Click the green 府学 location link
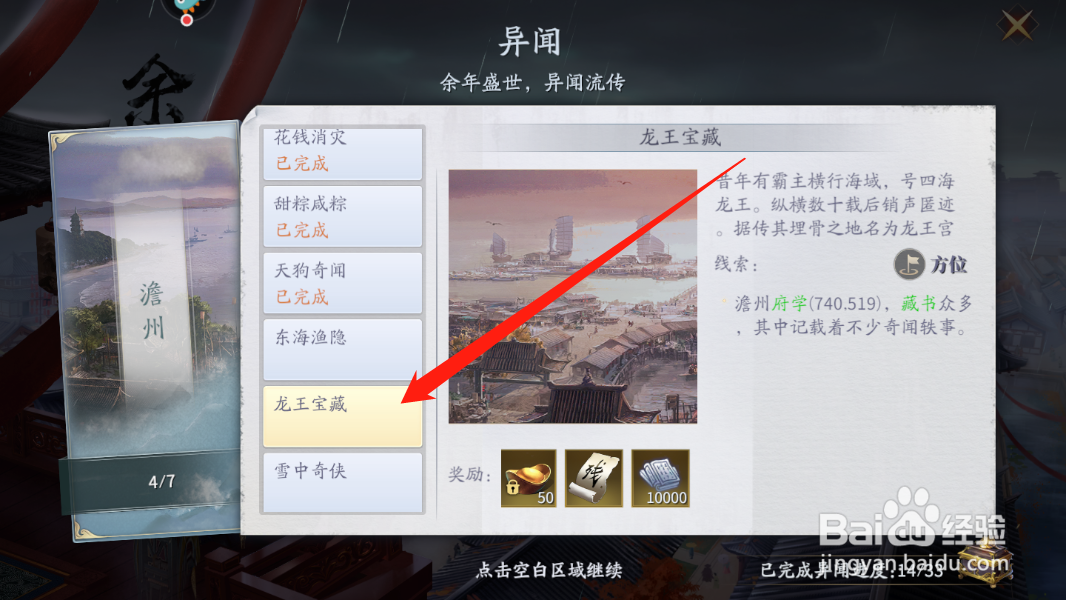Image resolution: width=1066 pixels, height=600 pixels. 789,303
